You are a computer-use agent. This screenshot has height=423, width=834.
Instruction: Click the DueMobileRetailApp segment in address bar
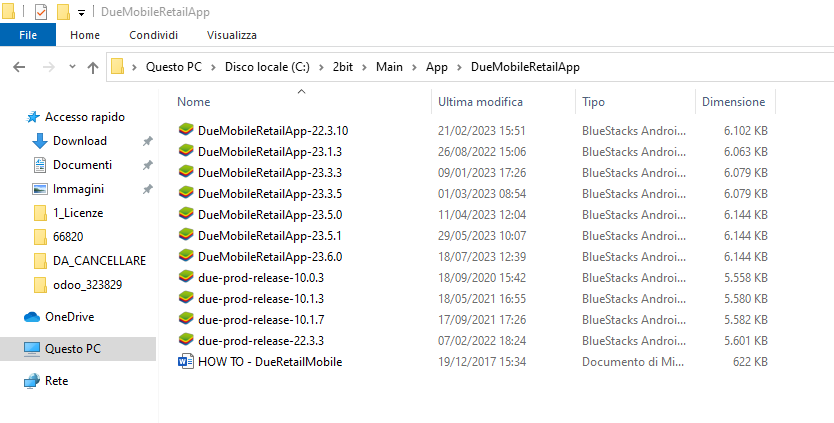(x=526, y=67)
